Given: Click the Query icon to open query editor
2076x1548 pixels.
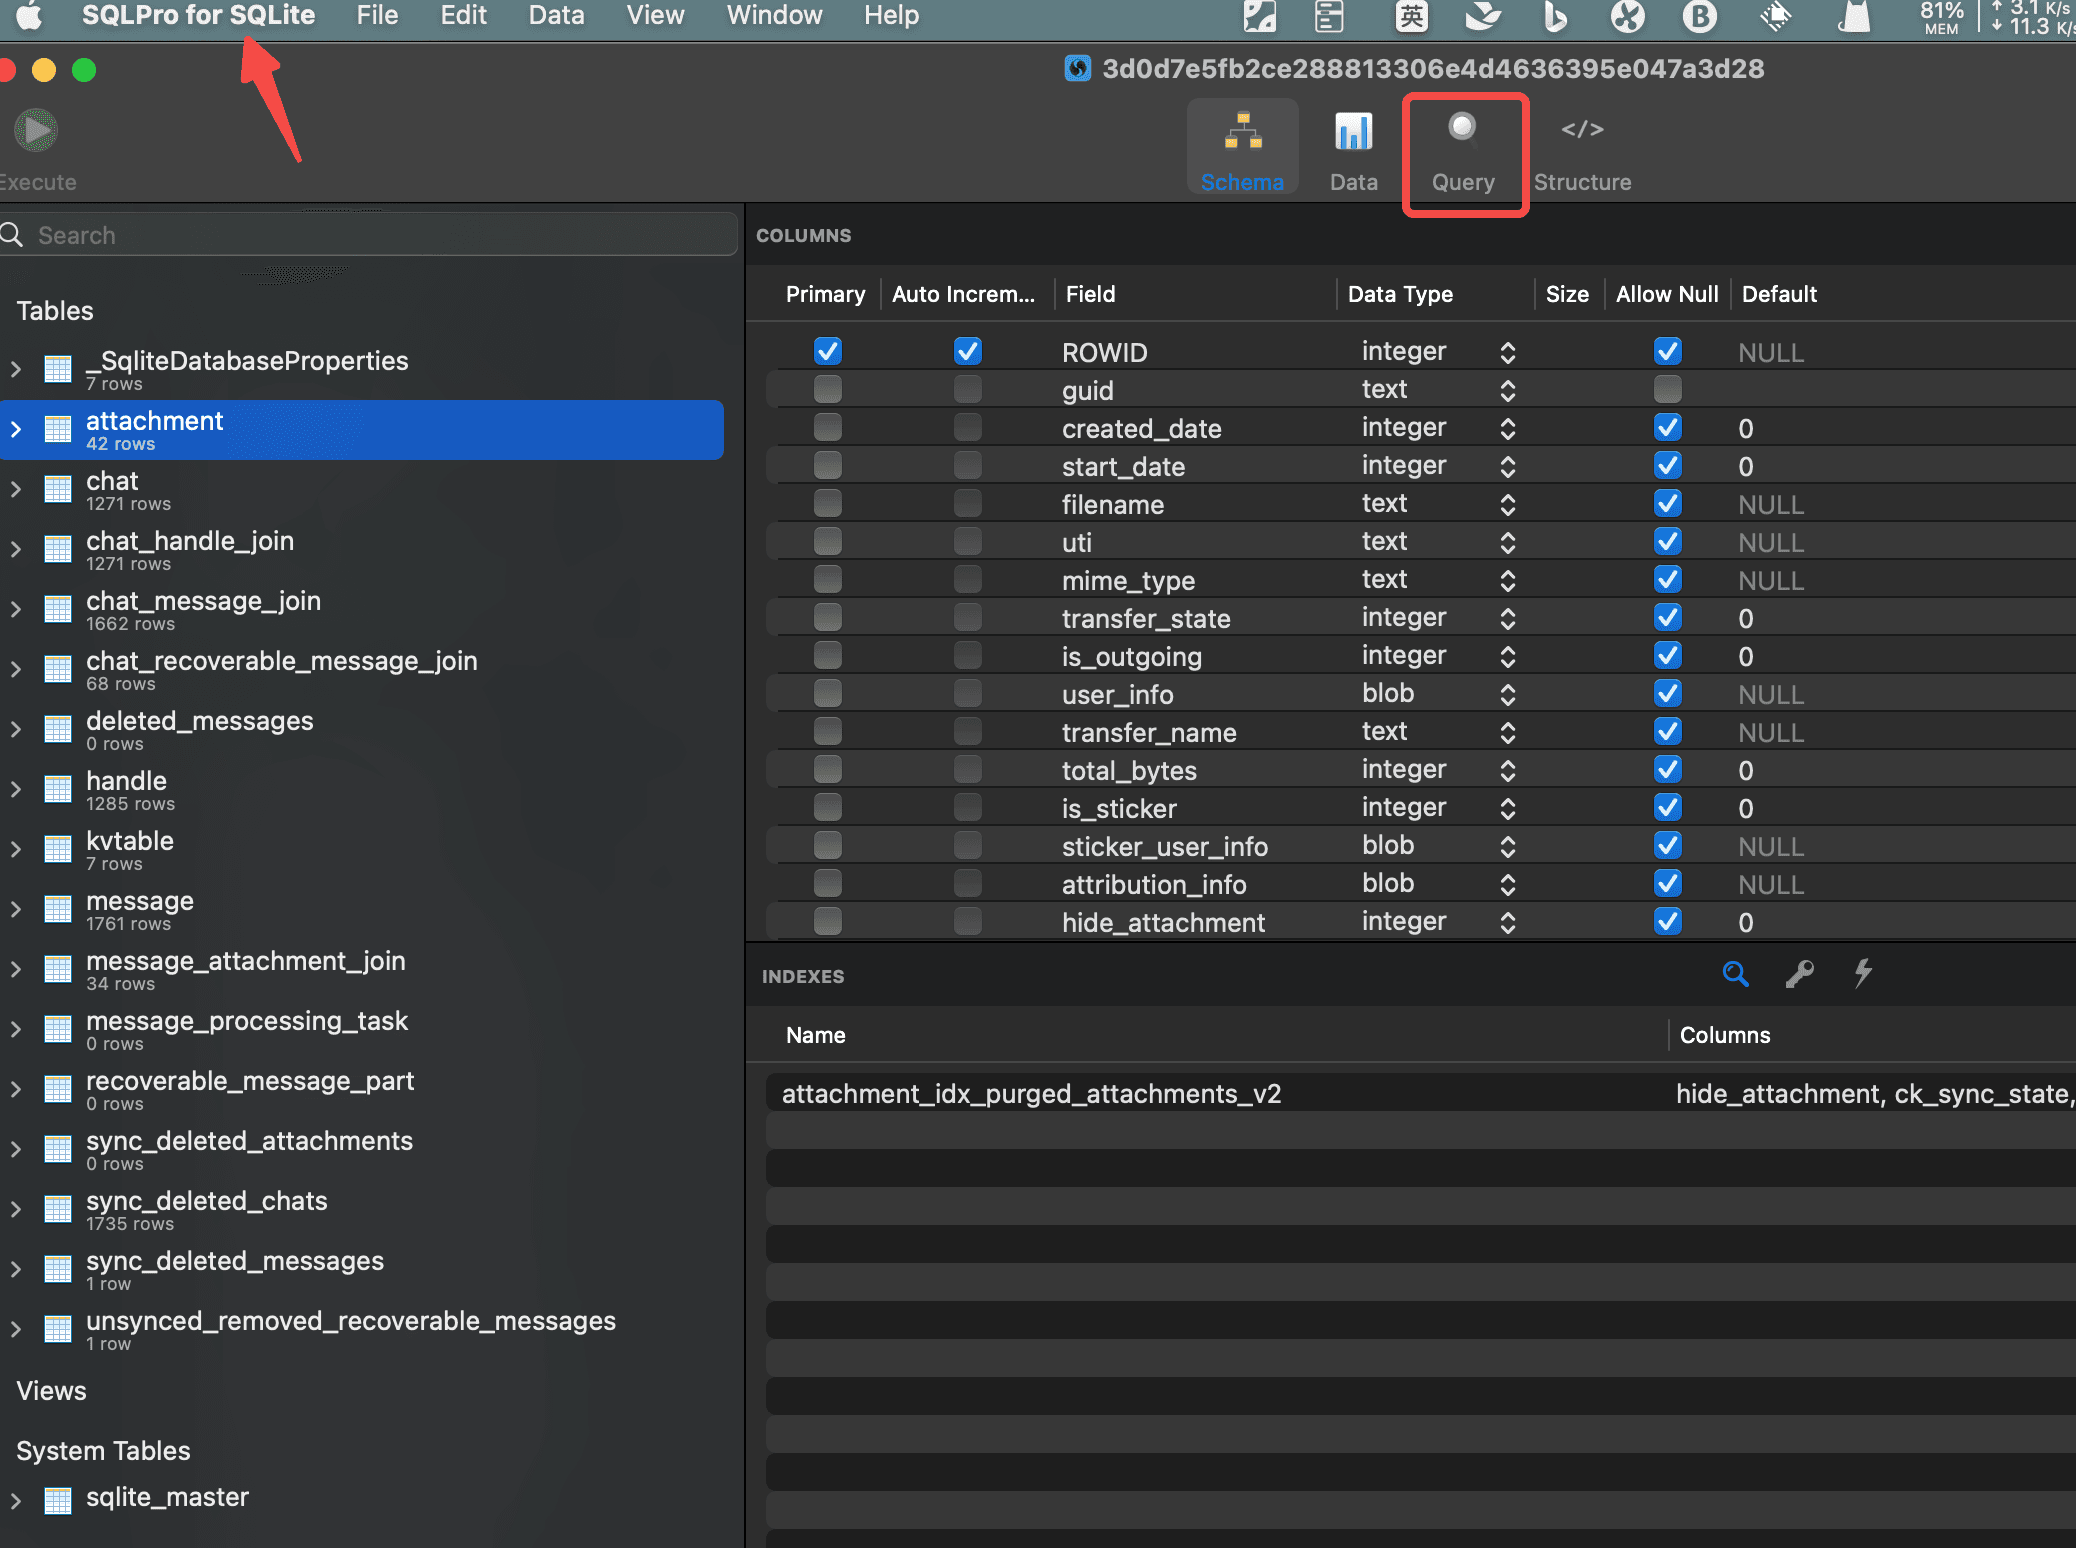Looking at the screenshot, I should pyautogui.click(x=1460, y=145).
